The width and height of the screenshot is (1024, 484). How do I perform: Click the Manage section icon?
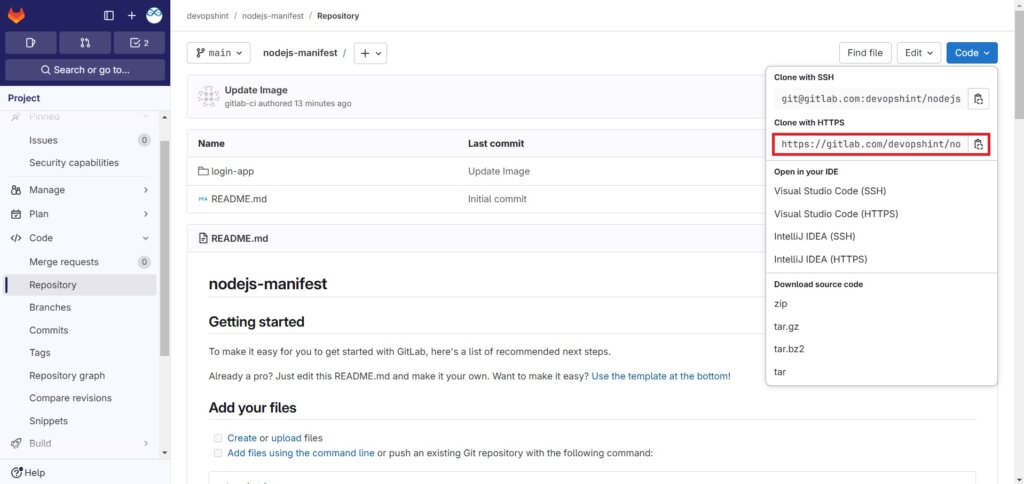pos(16,190)
